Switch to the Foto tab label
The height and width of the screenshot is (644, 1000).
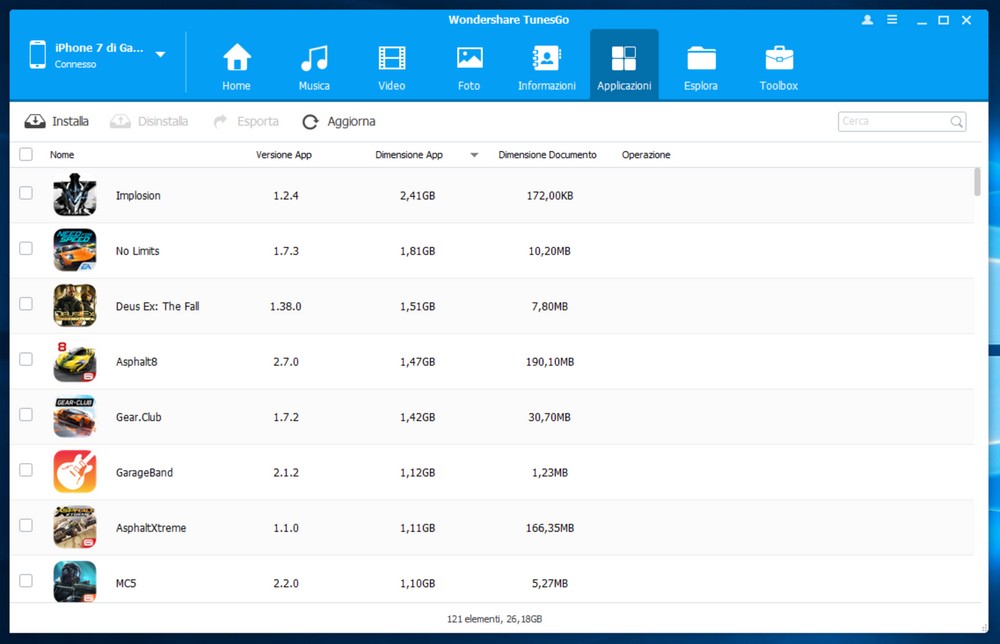pyautogui.click(x=469, y=85)
